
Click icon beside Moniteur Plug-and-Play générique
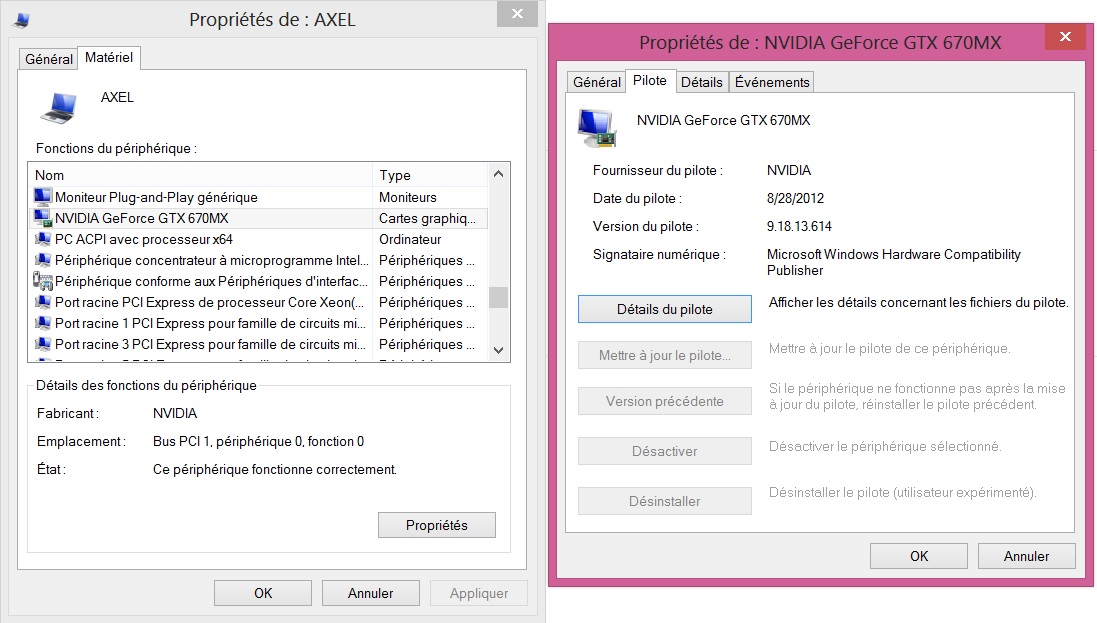click(43, 197)
